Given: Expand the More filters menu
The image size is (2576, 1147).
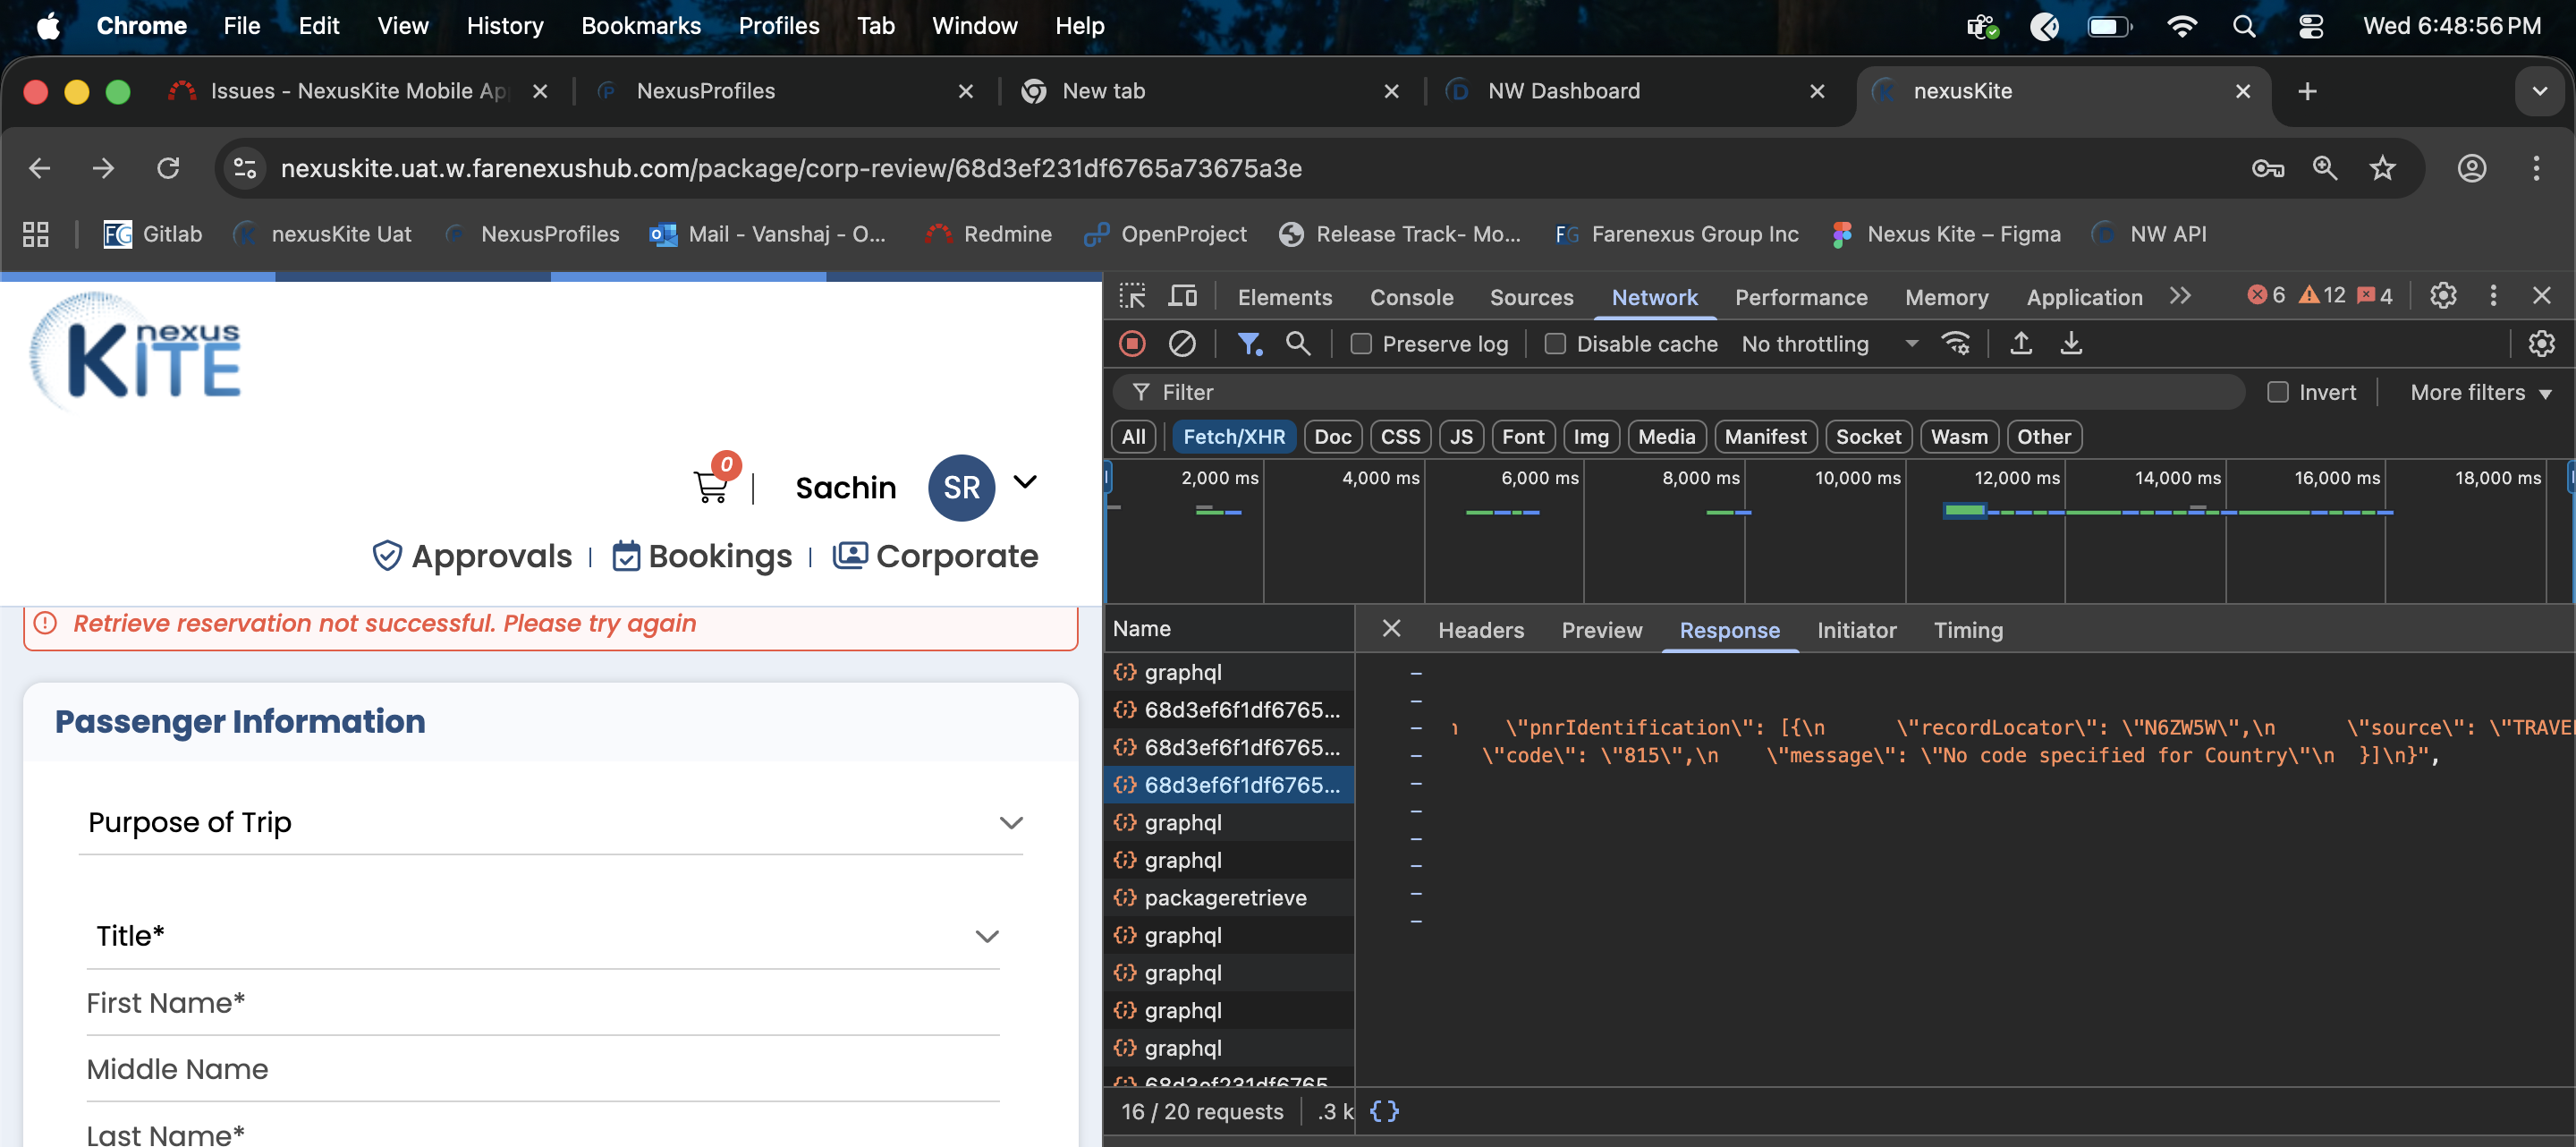Looking at the screenshot, I should click(2480, 392).
